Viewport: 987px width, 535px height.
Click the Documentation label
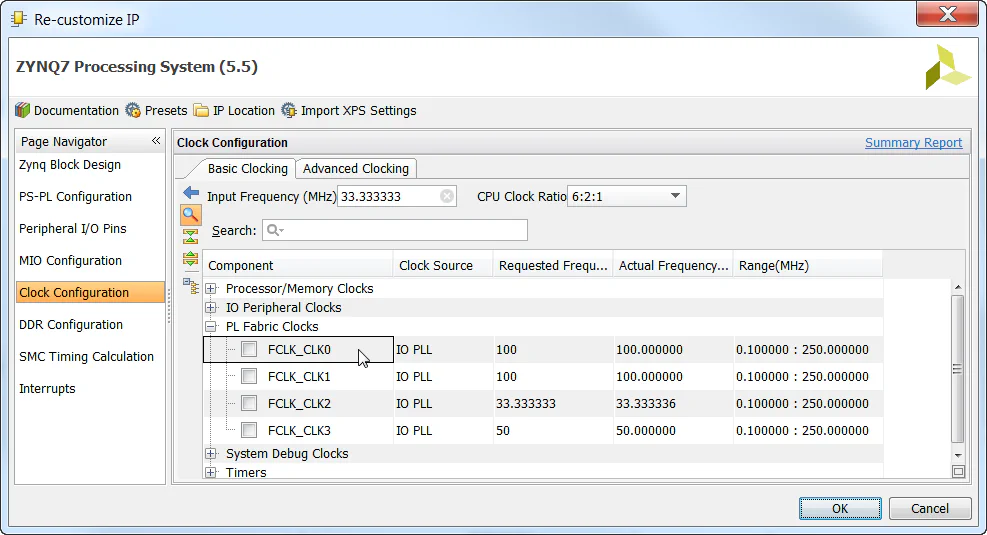click(x=76, y=111)
